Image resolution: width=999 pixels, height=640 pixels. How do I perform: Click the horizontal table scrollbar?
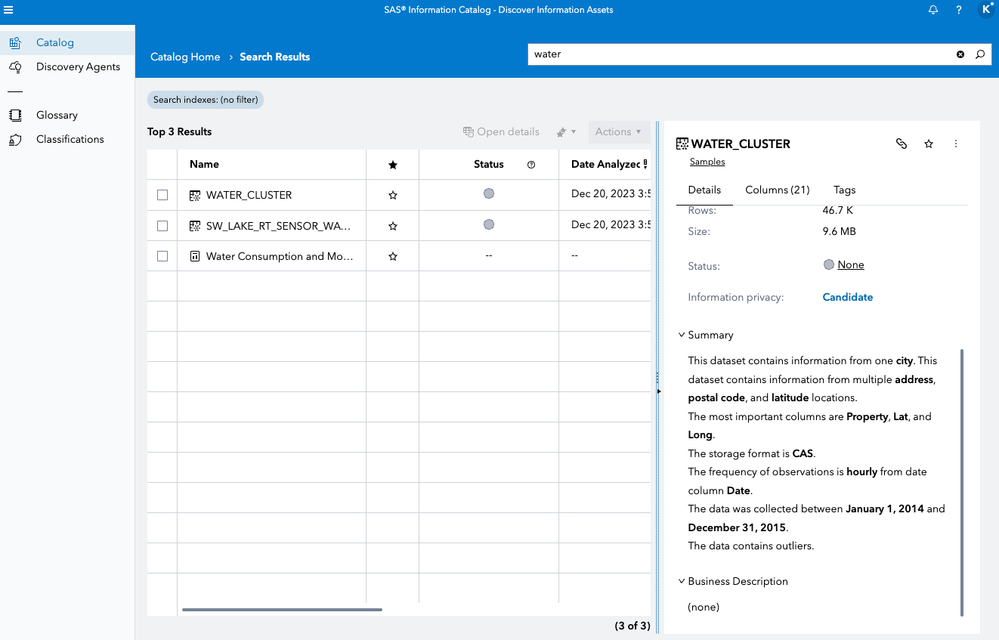pyautogui.click(x=282, y=609)
